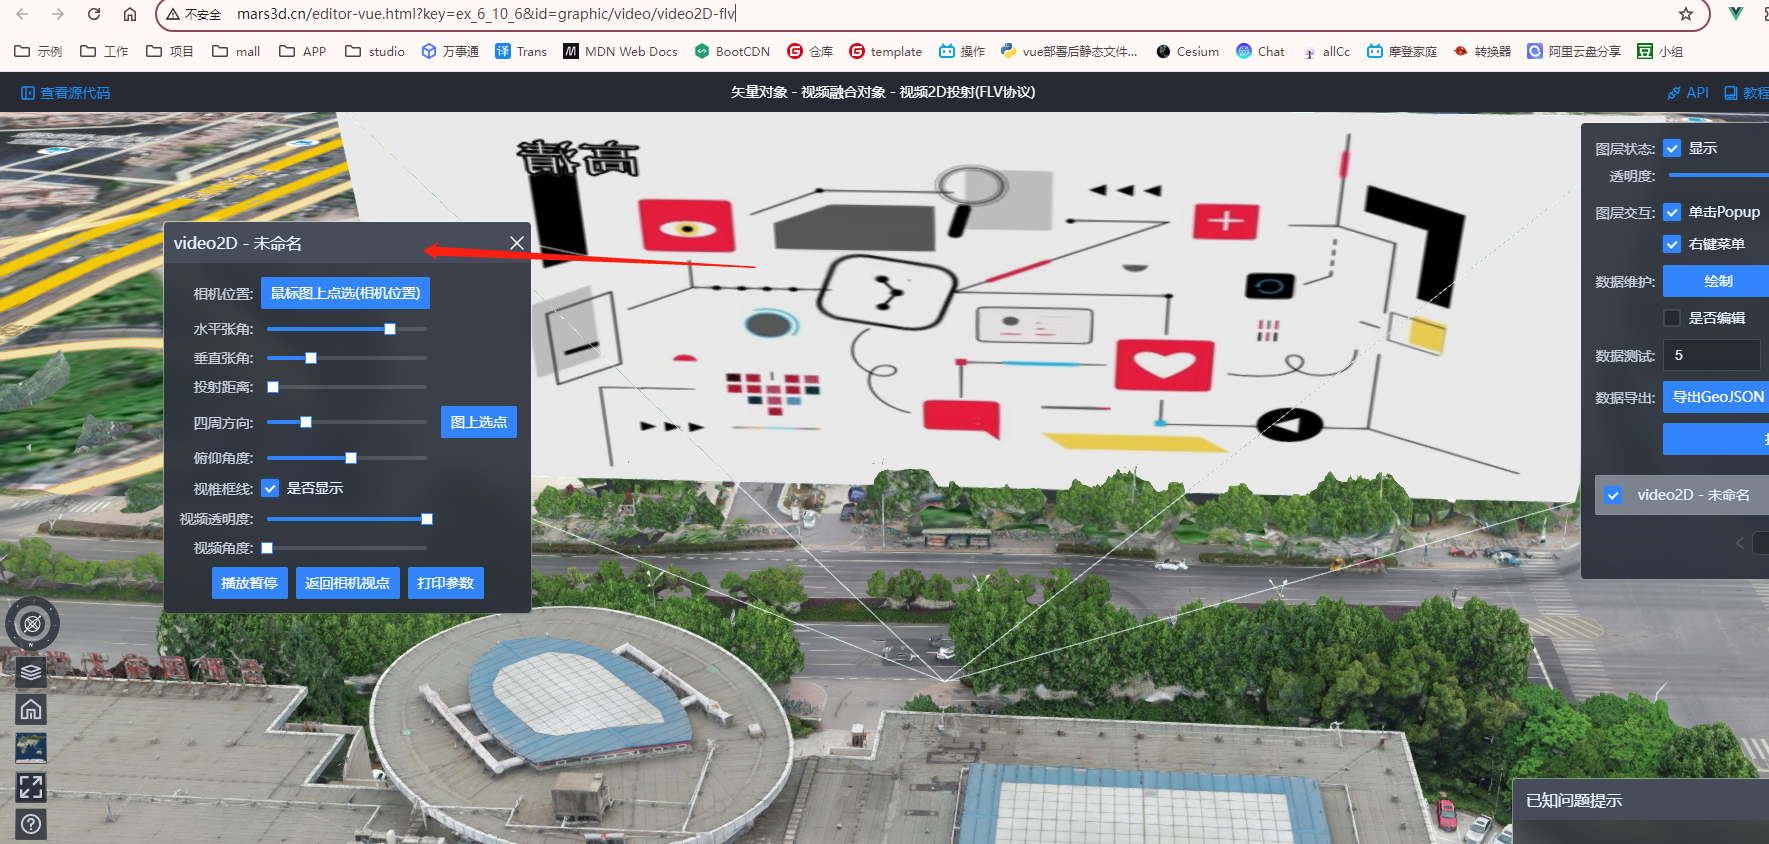
Task: Click the 播放暂停 button
Action: [250, 583]
